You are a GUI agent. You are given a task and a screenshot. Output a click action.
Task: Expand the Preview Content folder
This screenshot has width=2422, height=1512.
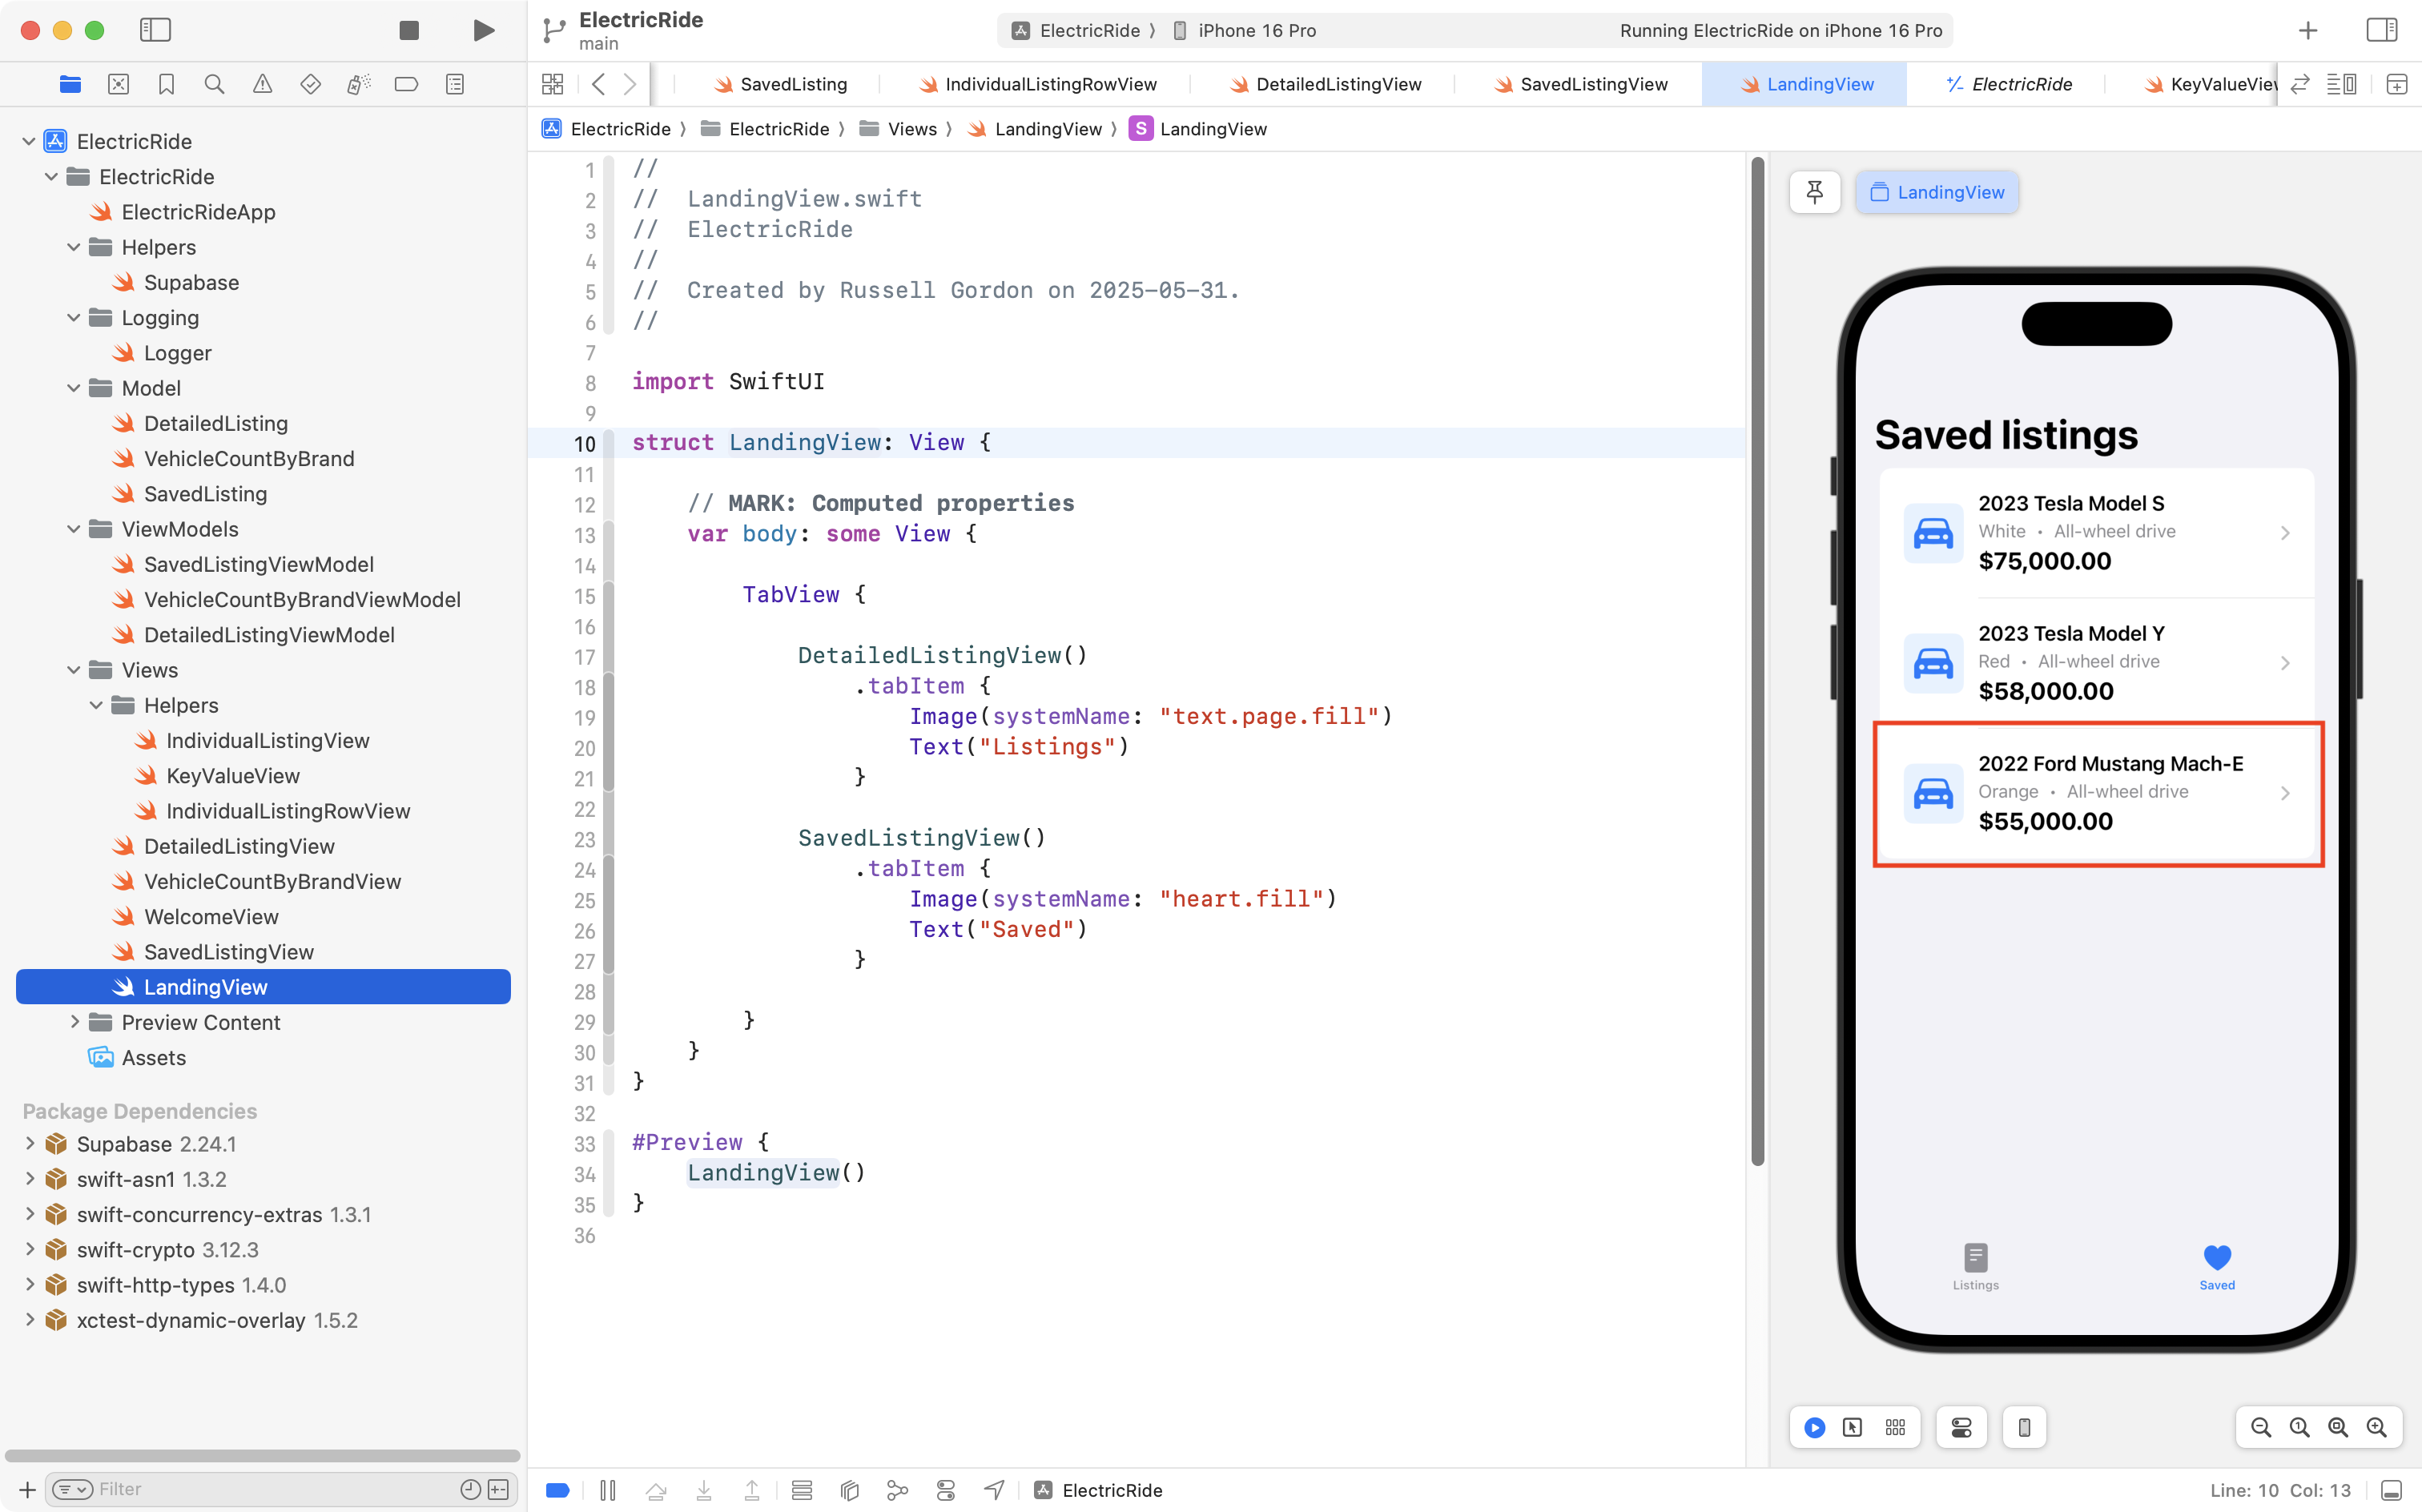coord(74,1022)
